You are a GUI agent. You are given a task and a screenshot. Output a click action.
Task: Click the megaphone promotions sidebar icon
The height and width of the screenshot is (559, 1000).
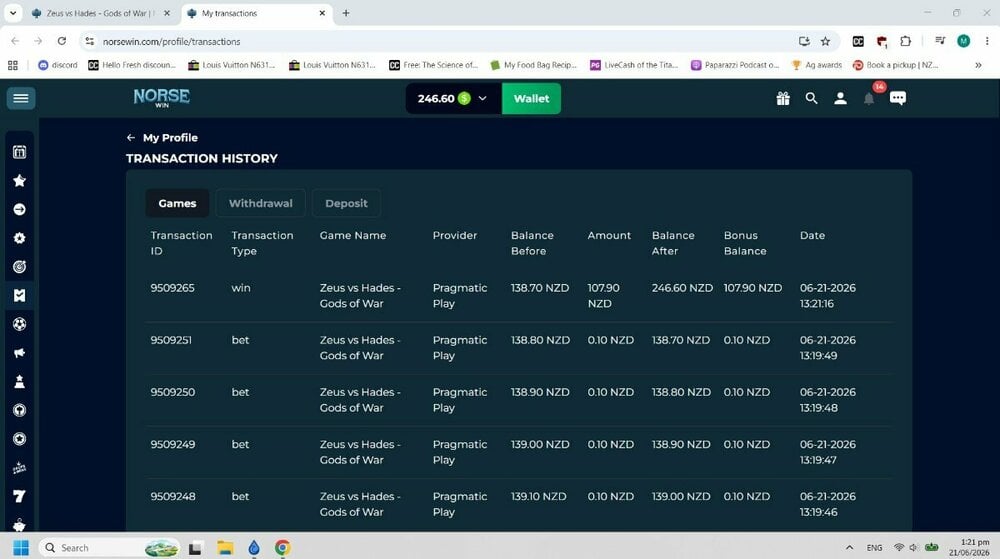click(20, 352)
